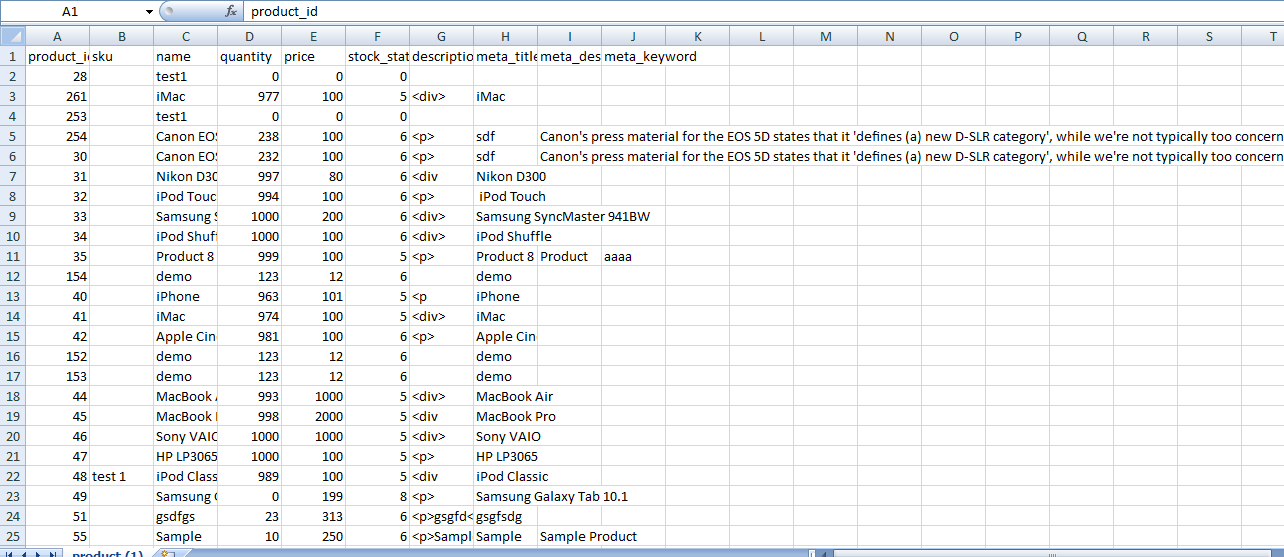Click the Select All corner triangle
This screenshot has width=1284, height=557.
point(12,36)
